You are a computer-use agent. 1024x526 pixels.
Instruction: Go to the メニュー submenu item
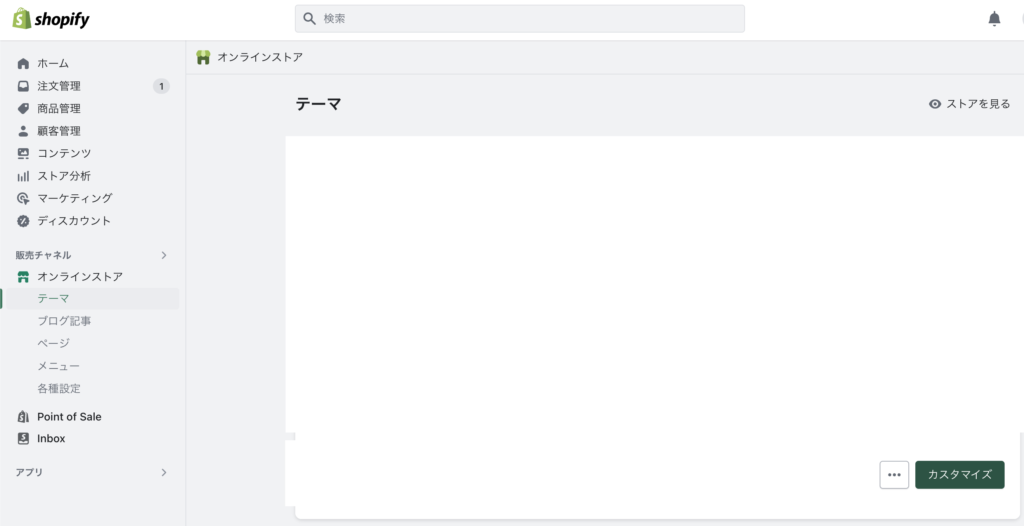59,366
